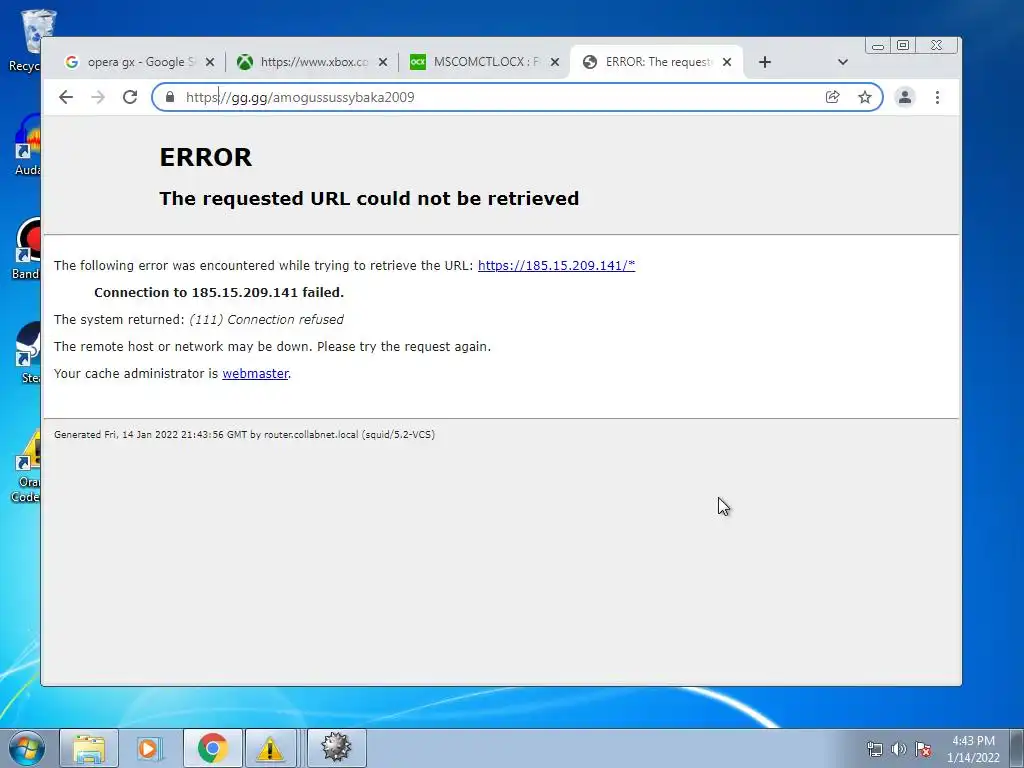Screen dimensions: 1024x768
Task: Open a new tab
Action: coord(765,62)
